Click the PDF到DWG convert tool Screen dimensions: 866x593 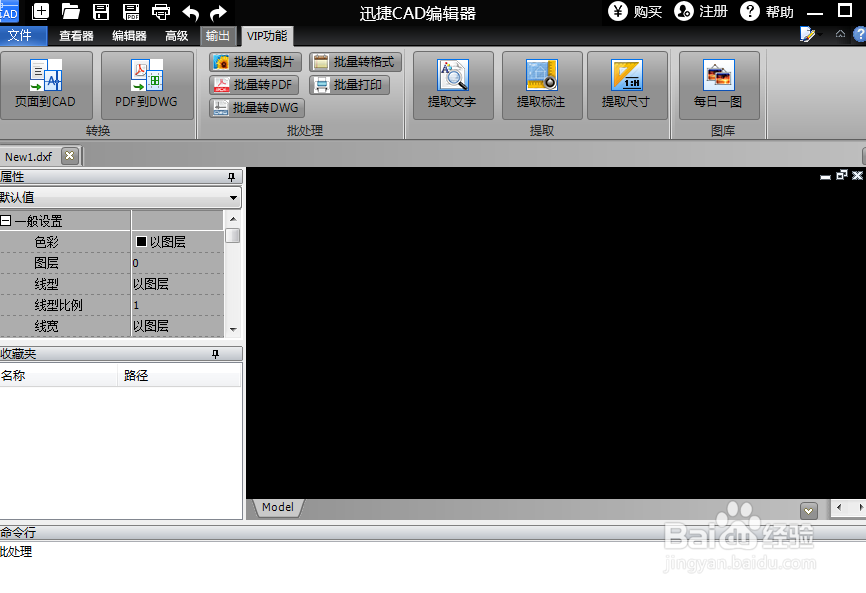[x=147, y=85]
